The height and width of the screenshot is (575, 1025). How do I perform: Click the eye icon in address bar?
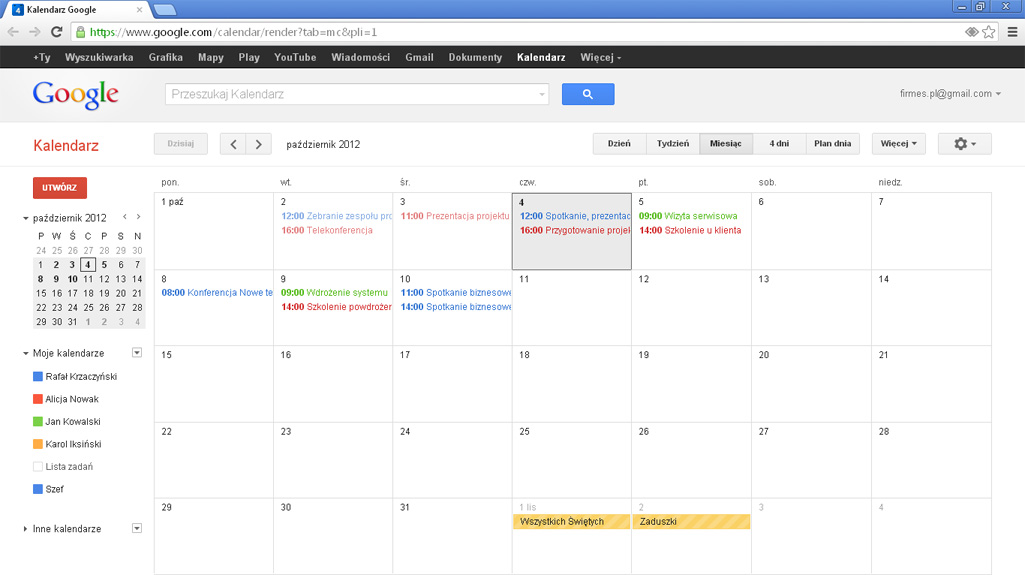click(x=971, y=31)
